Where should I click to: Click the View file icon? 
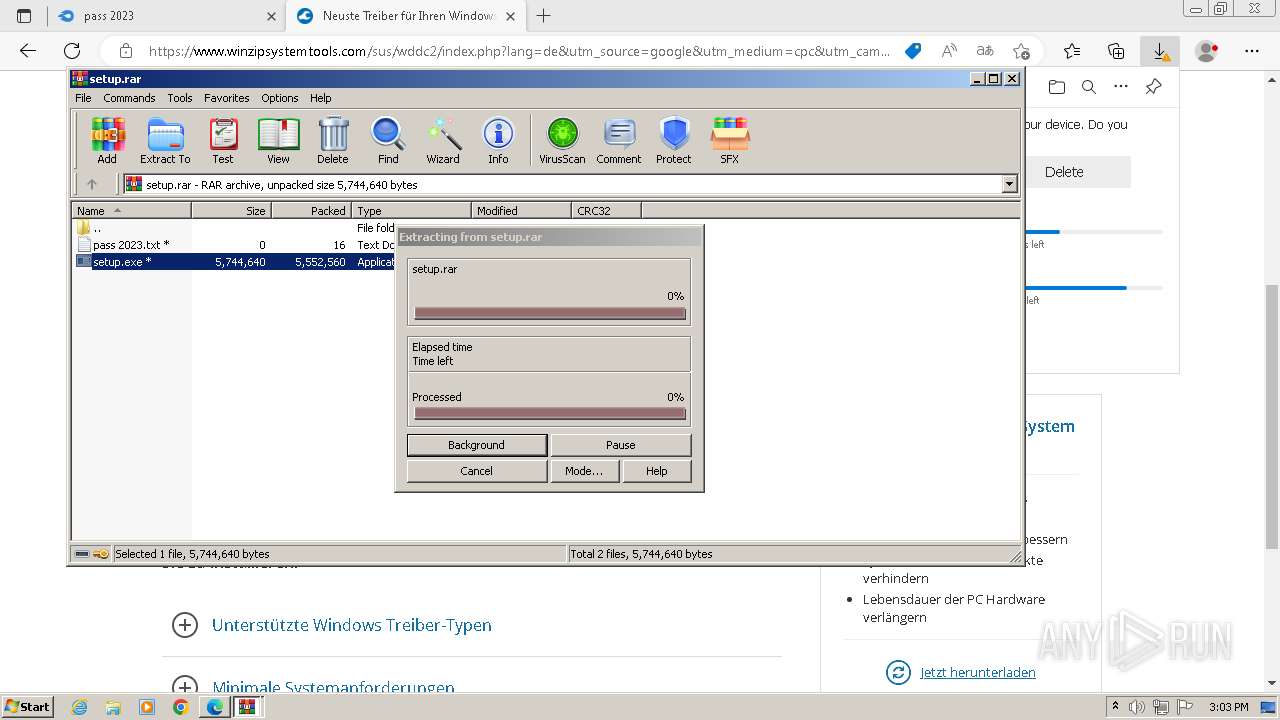coord(278,140)
